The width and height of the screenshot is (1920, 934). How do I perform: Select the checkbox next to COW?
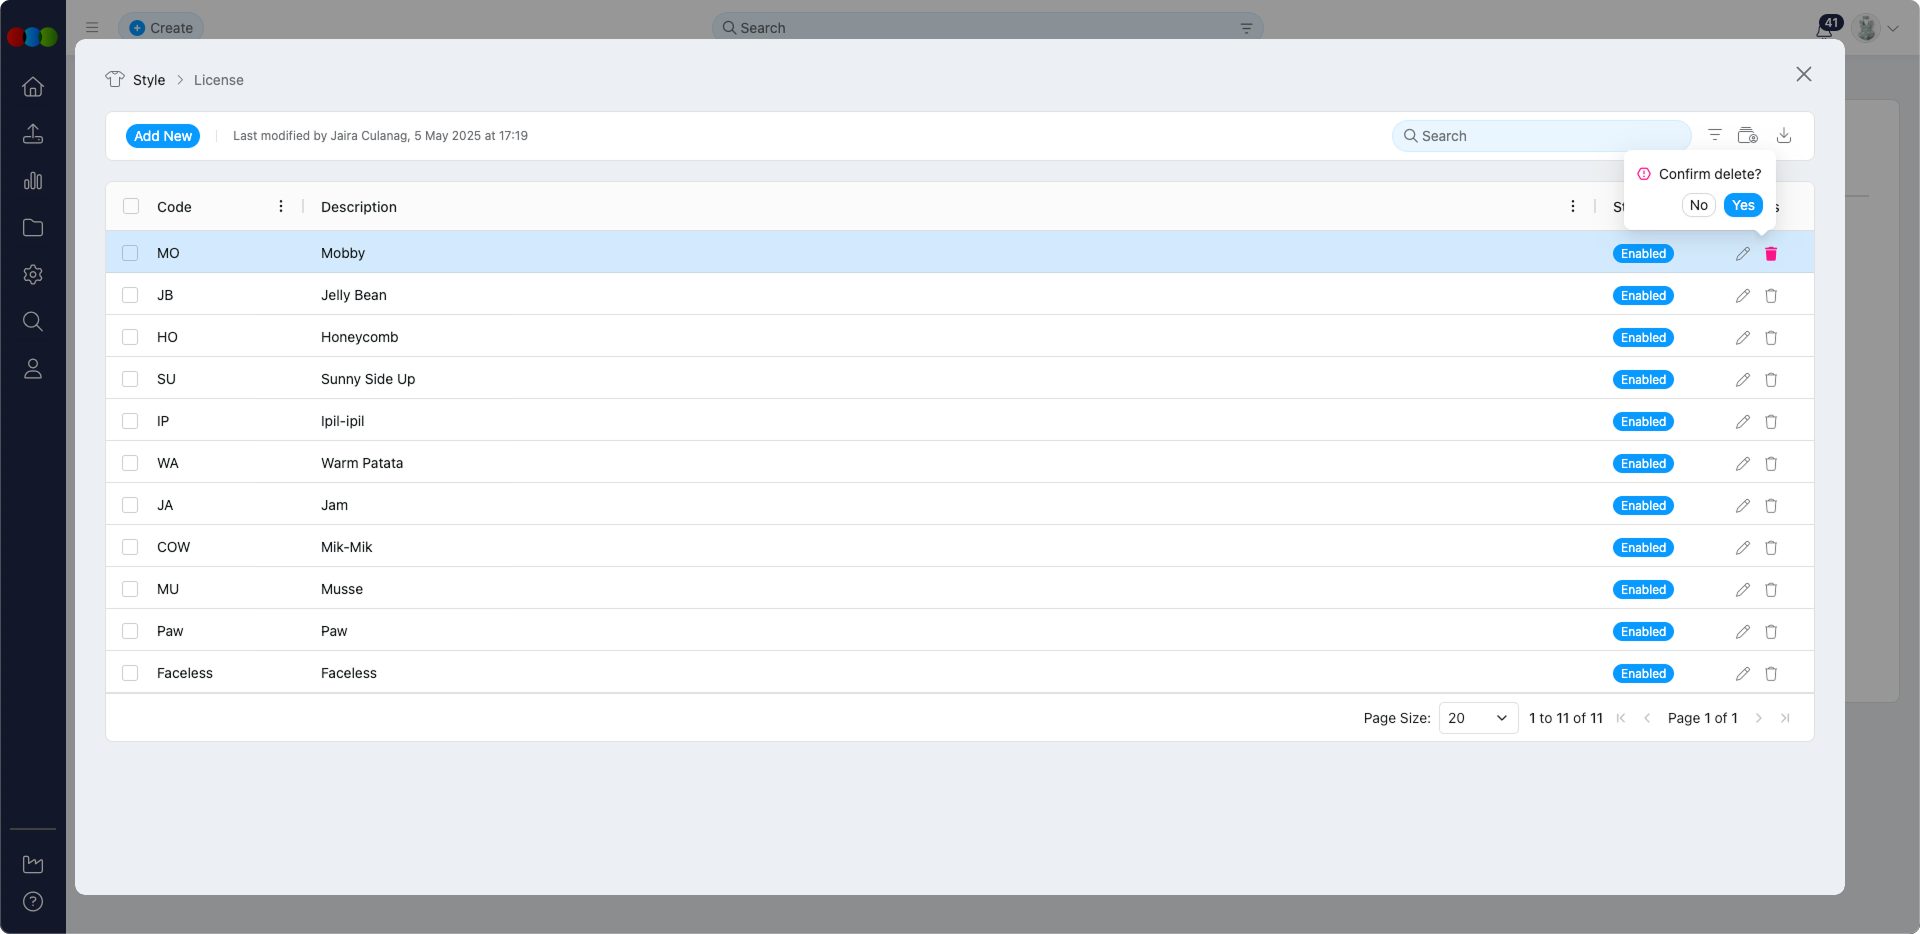tap(130, 547)
